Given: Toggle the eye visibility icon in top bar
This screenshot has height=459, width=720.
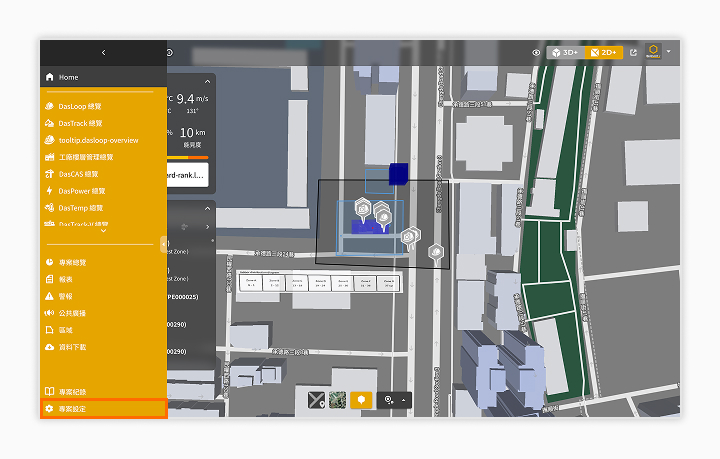Looking at the screenshot, I should [536, 53].
